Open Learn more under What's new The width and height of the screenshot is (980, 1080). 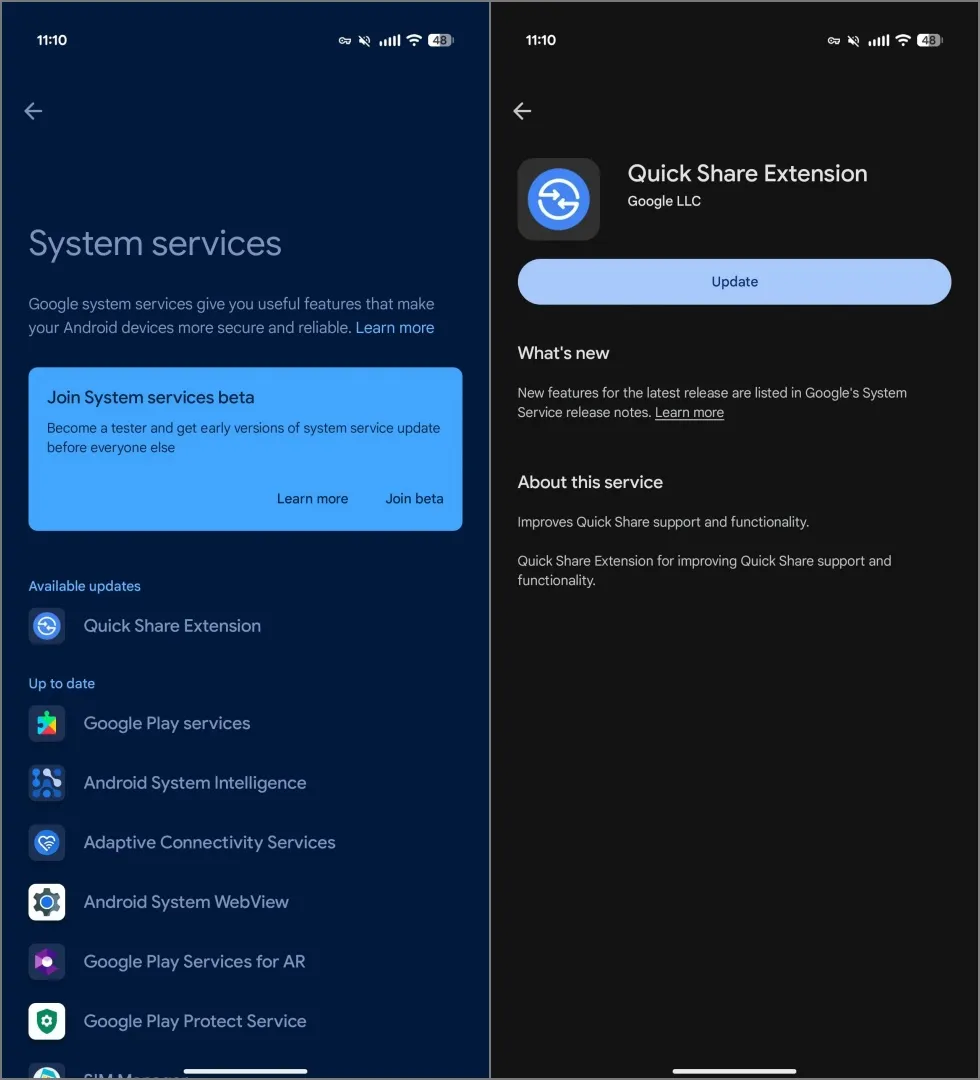click(x=689, y=412)
